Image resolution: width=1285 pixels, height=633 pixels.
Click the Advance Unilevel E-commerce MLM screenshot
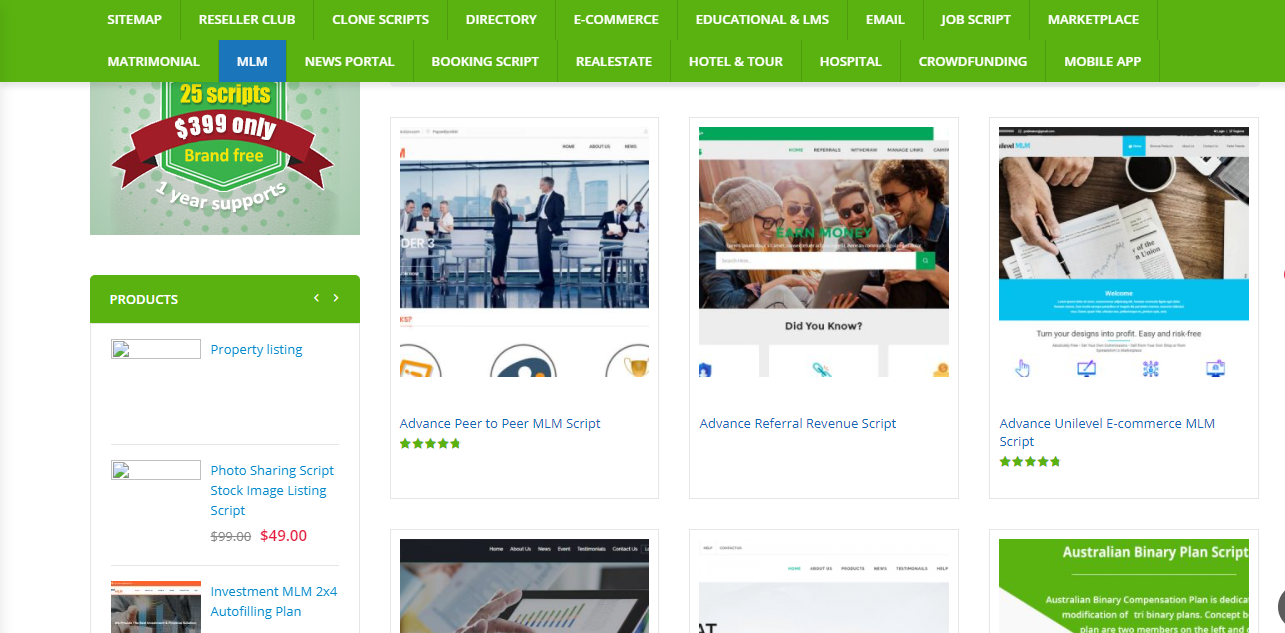pos(1124,252)
